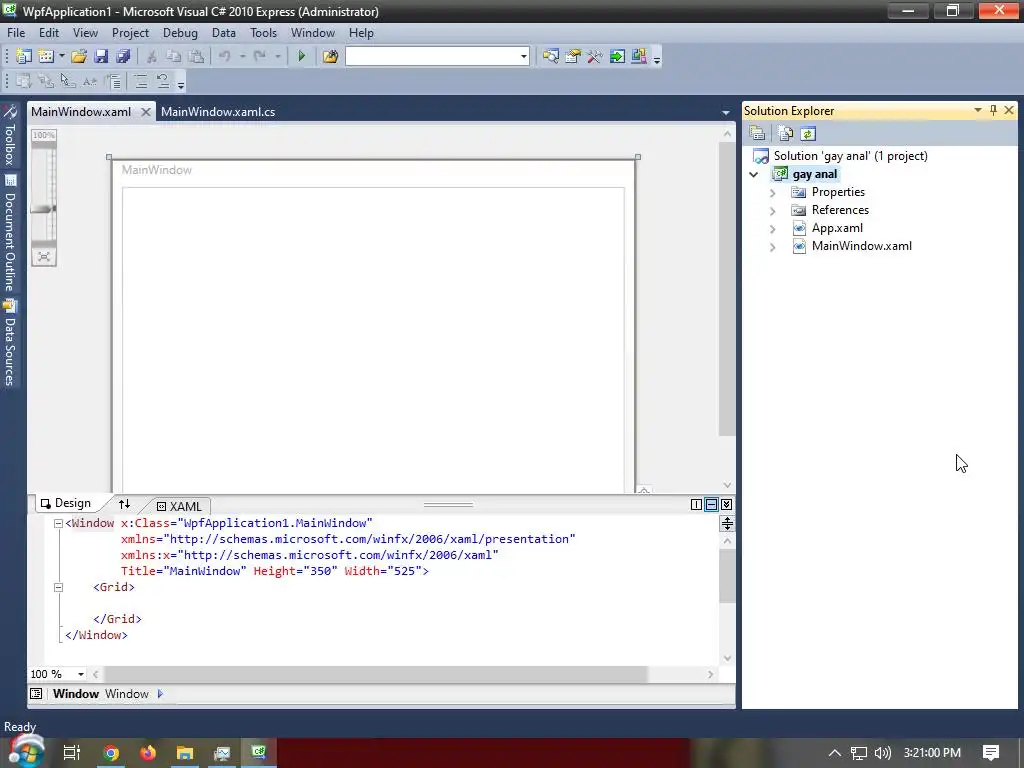Open the standard toolbar overflow options arrow
This screenshot has height=768, width=1024.
click(x=657, y=59)
